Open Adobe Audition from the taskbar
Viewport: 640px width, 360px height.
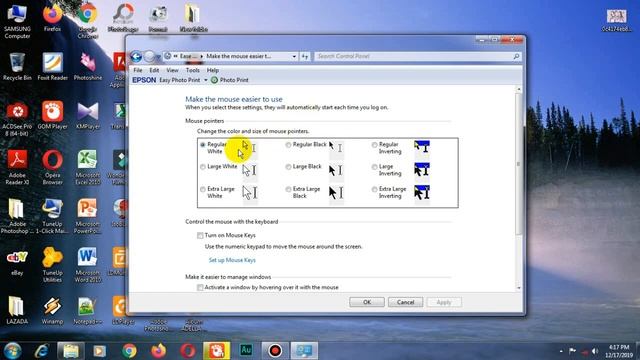pyautogui.click(x=246, y=351)
